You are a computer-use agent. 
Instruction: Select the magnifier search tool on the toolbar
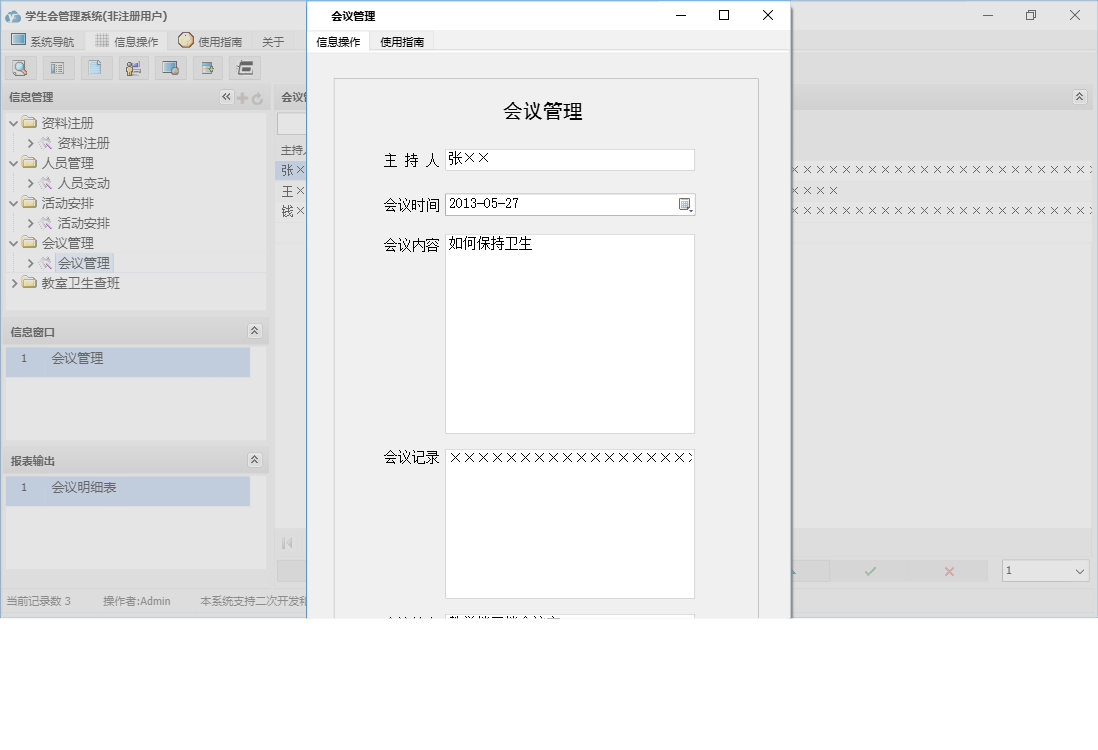click(20, 67)
